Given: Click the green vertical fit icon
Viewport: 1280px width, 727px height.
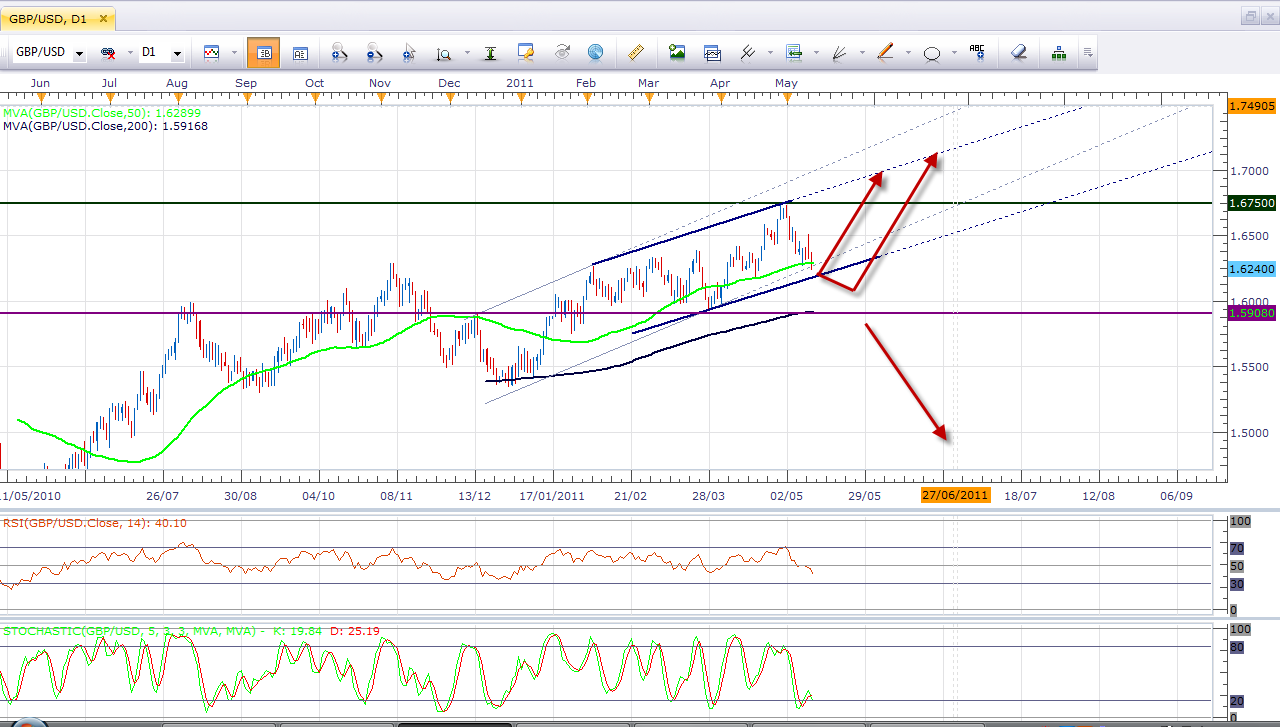Looking at the screenshot, I should tap(490, 53).
